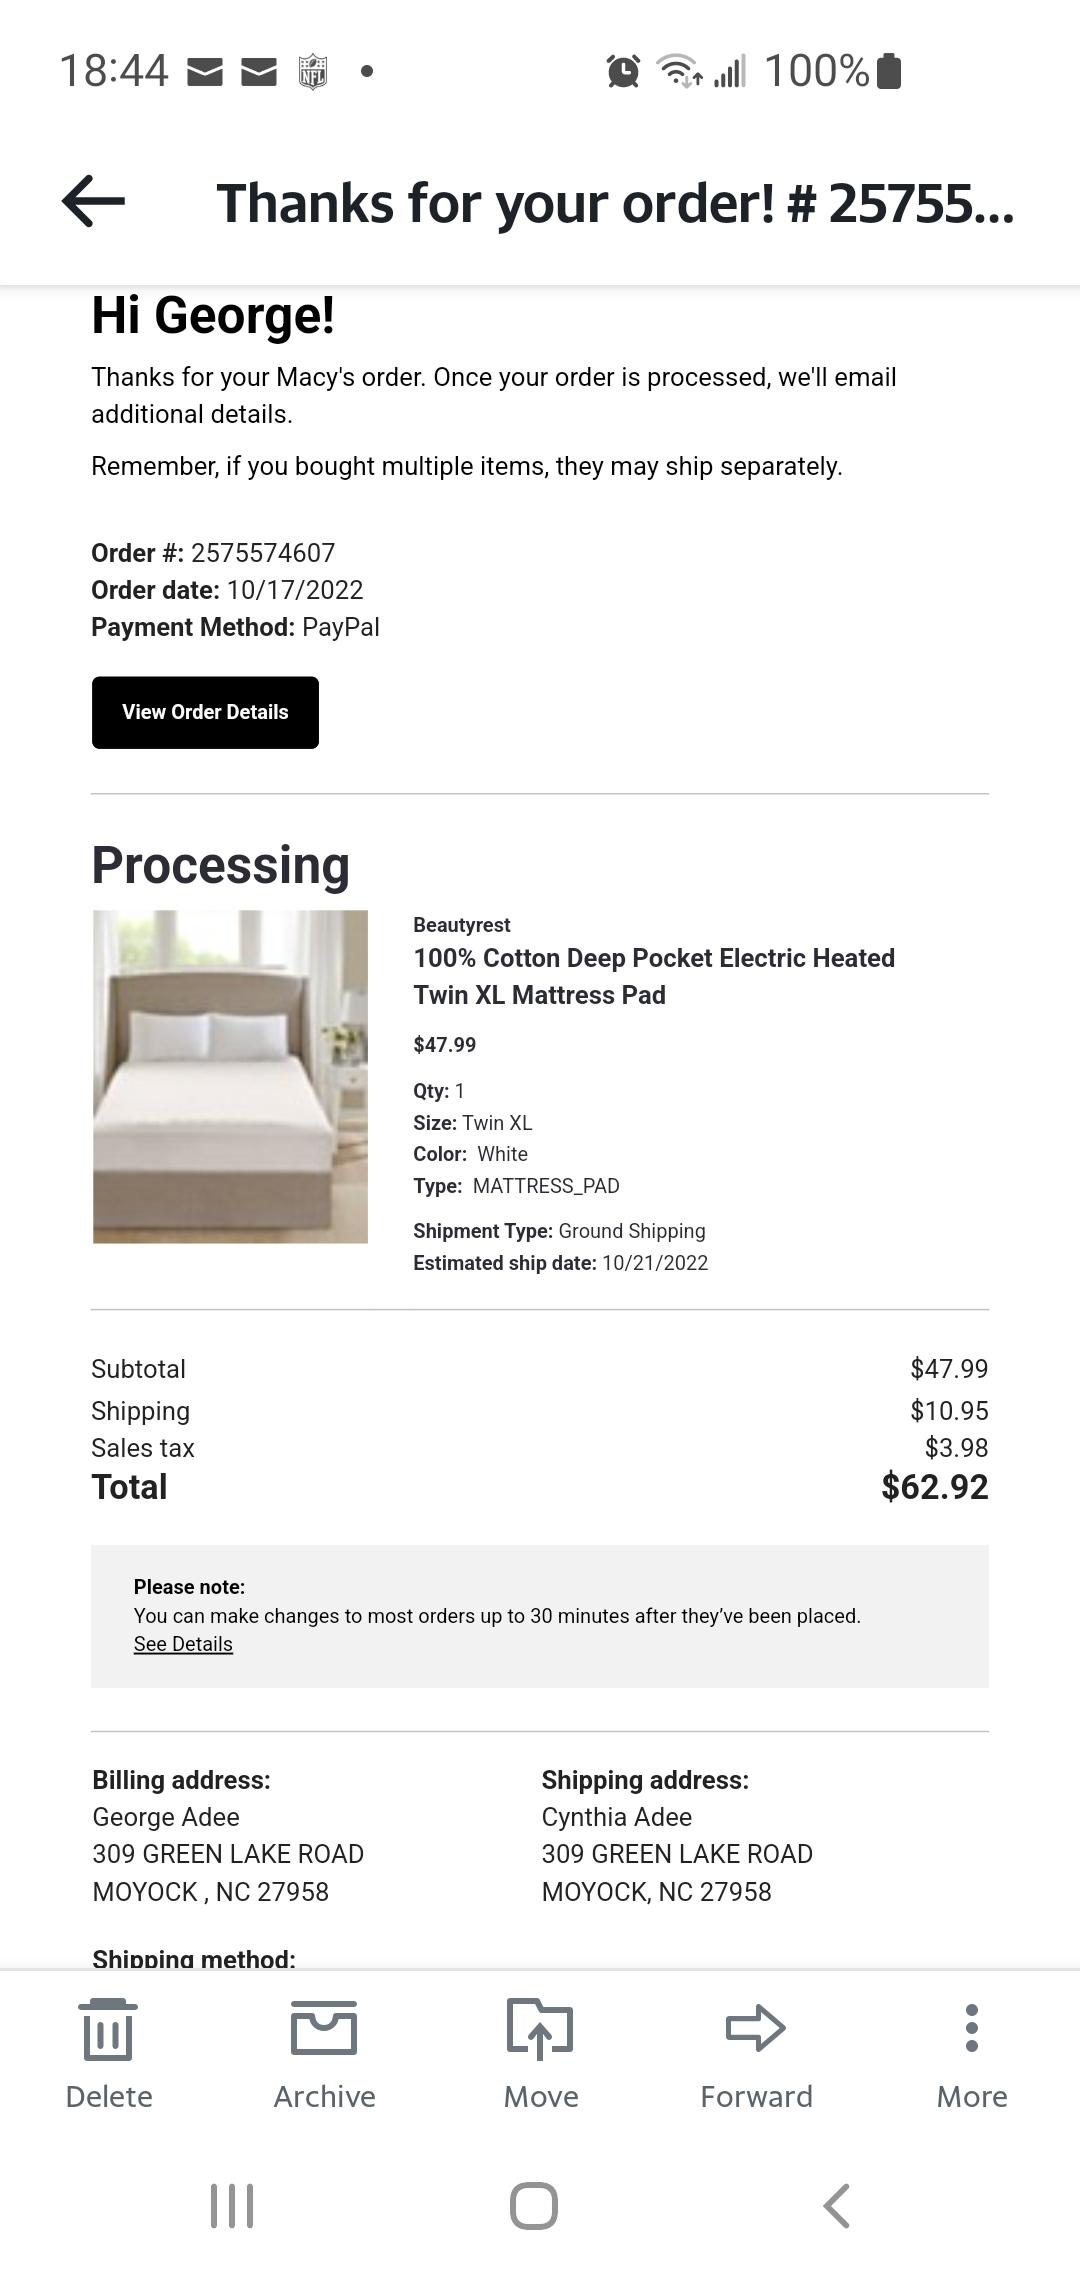Tap the Android home button
Image resolution: width=1080 pixels, height=2280 pixels.
coord(534,2205)
